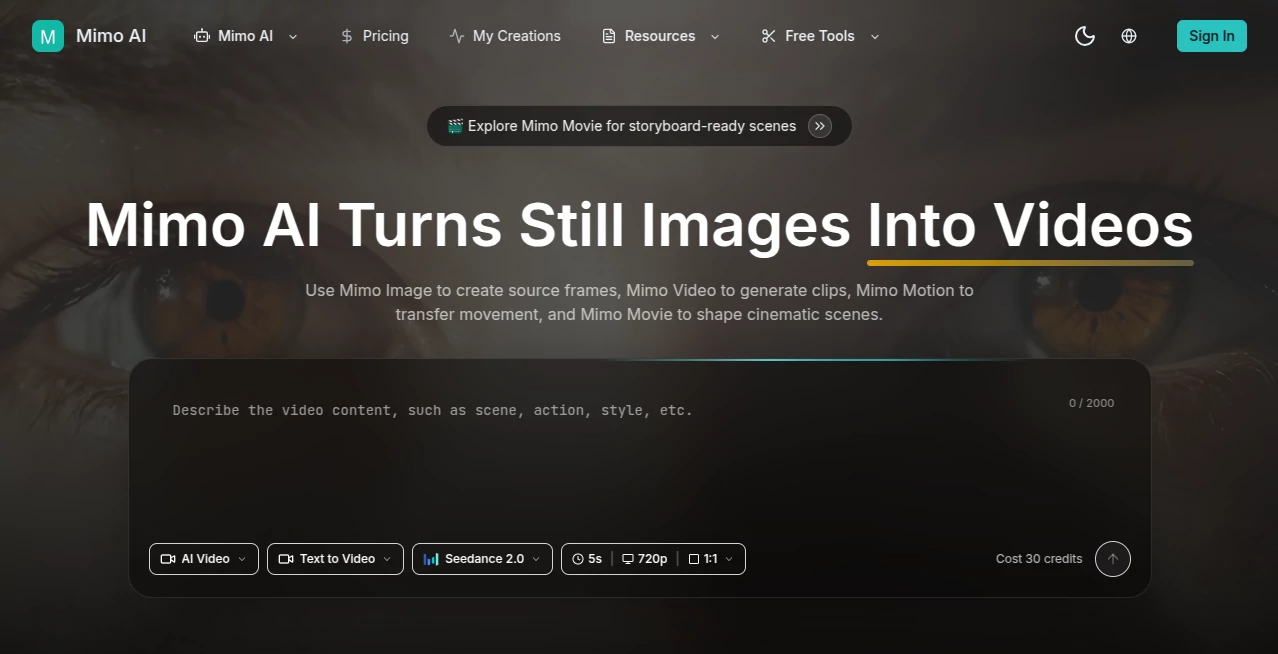Image resolution: width=1278 pixels, height=654 pixels.
Task: Click the Sign In button
Action: click(x=1211, y=36)
